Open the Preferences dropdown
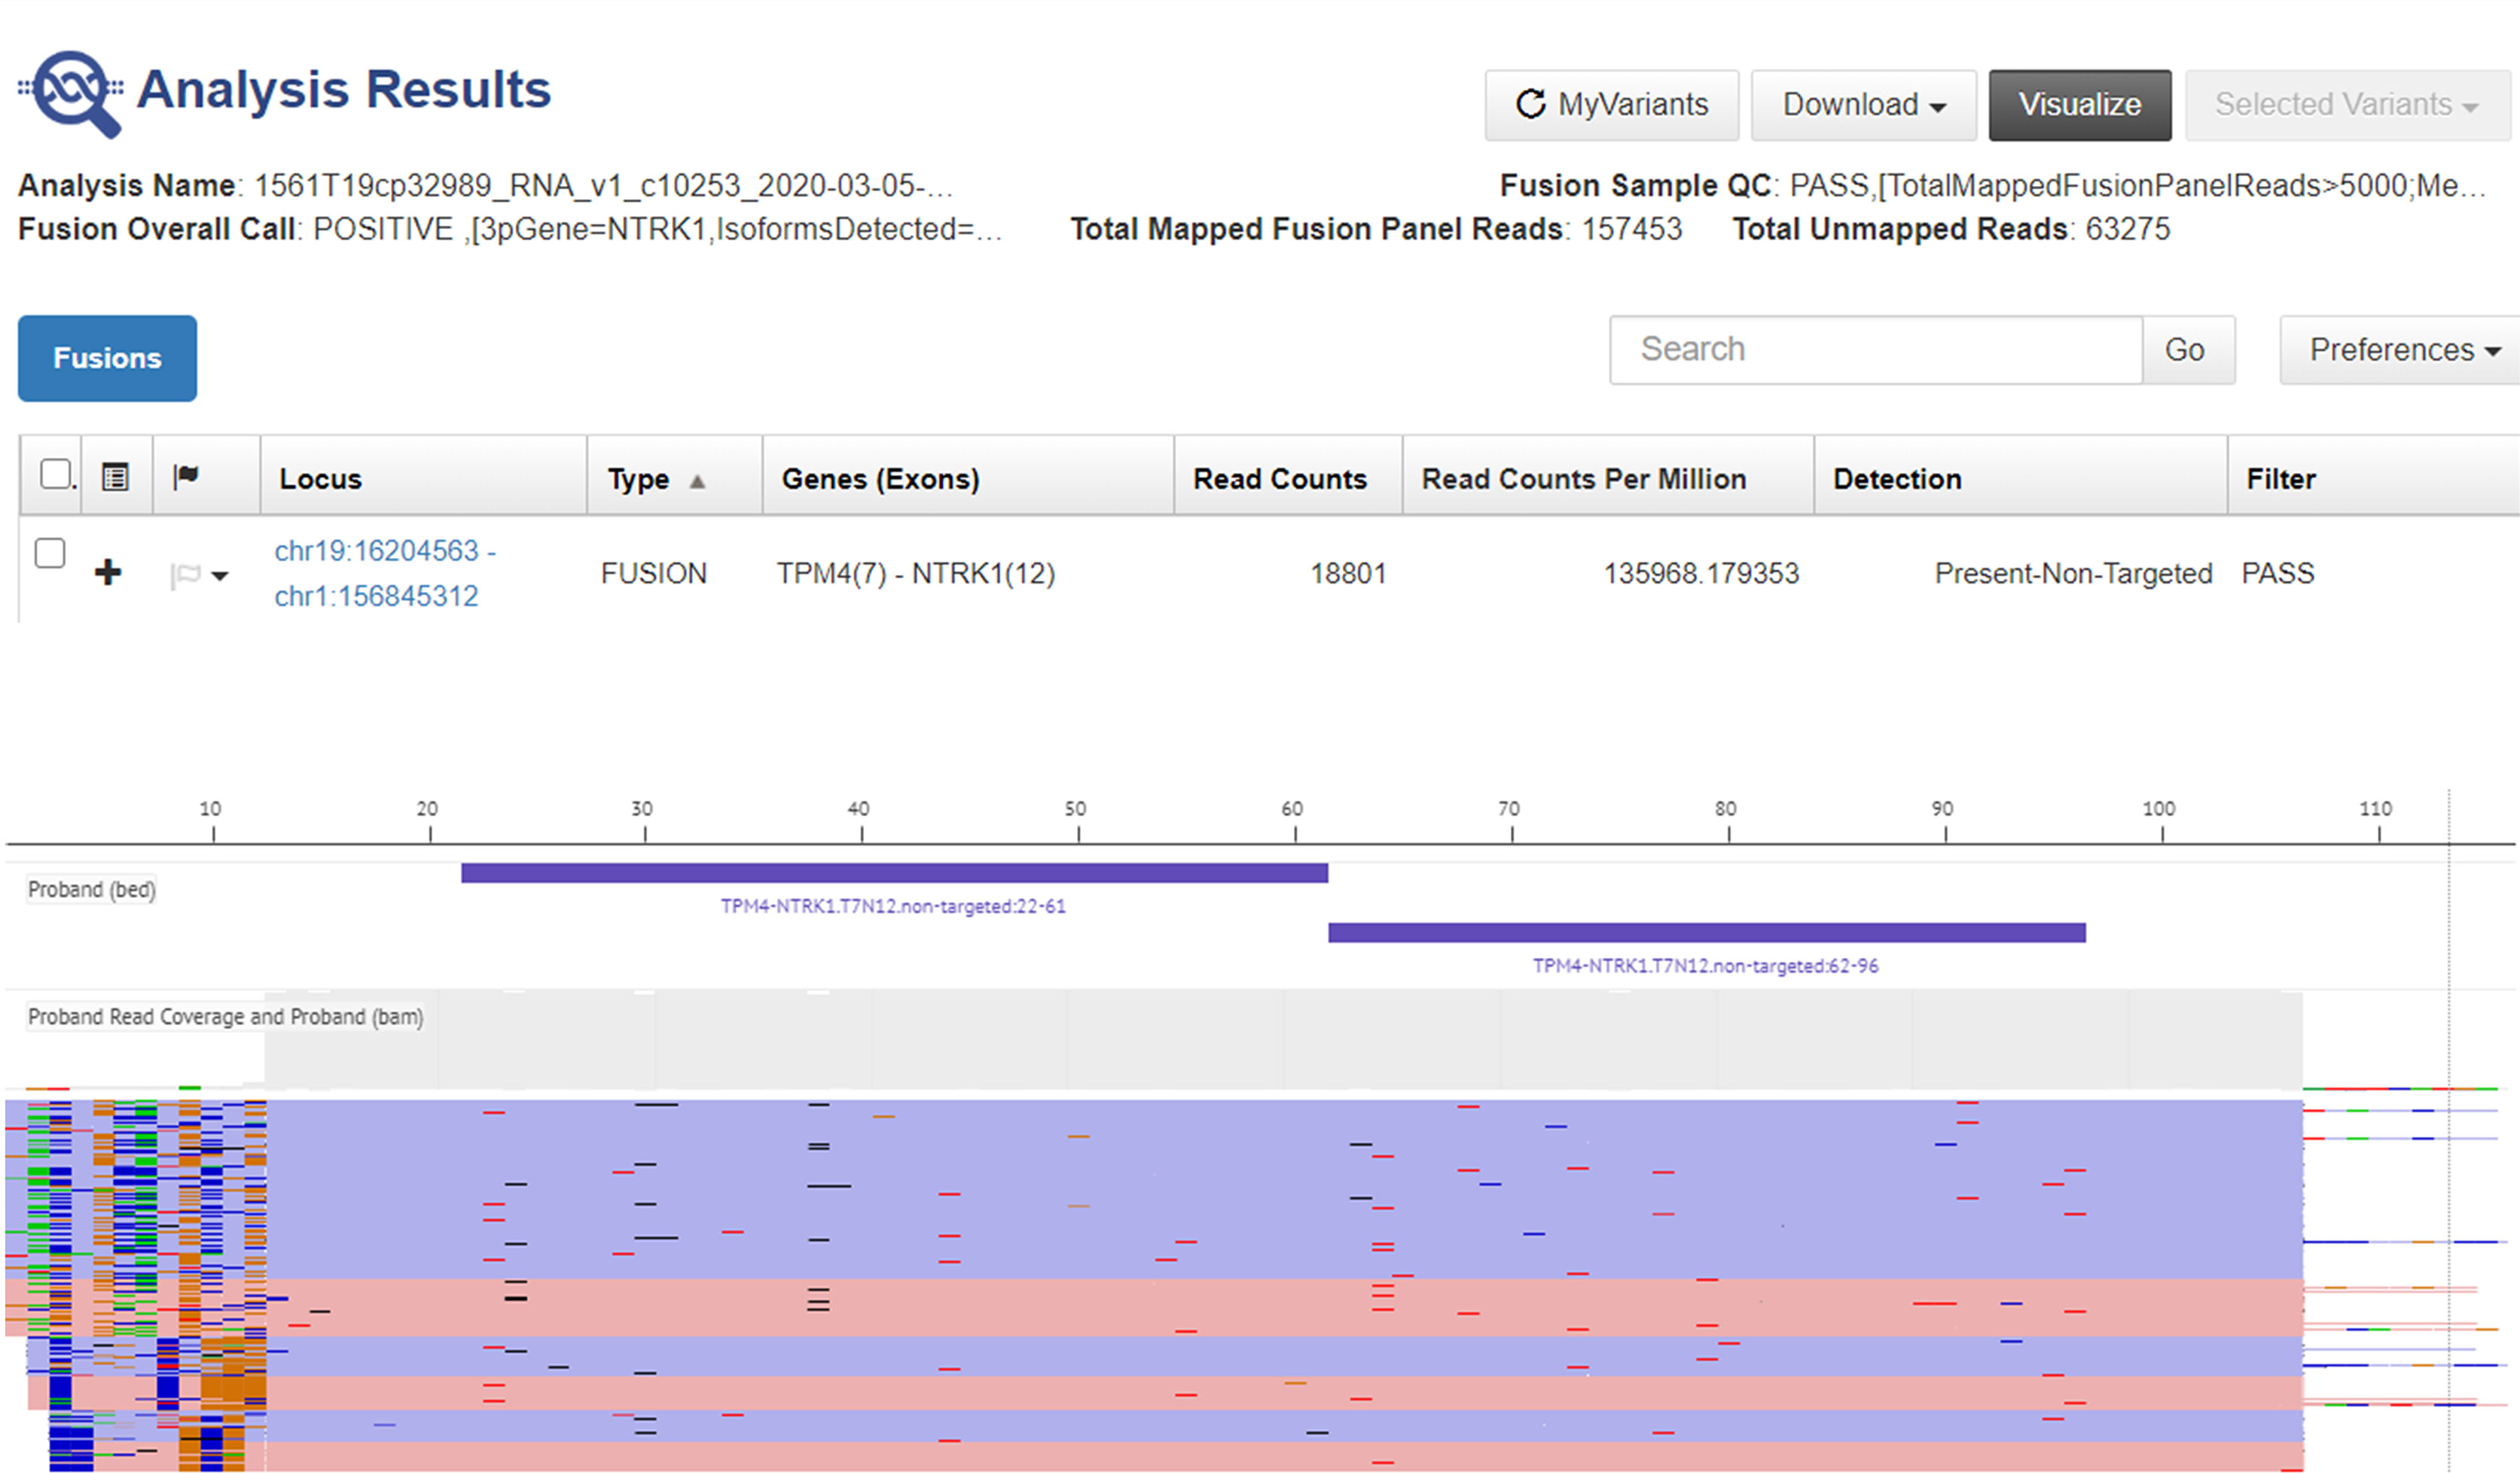2520x1473 pixels. tap(2402, 350)
